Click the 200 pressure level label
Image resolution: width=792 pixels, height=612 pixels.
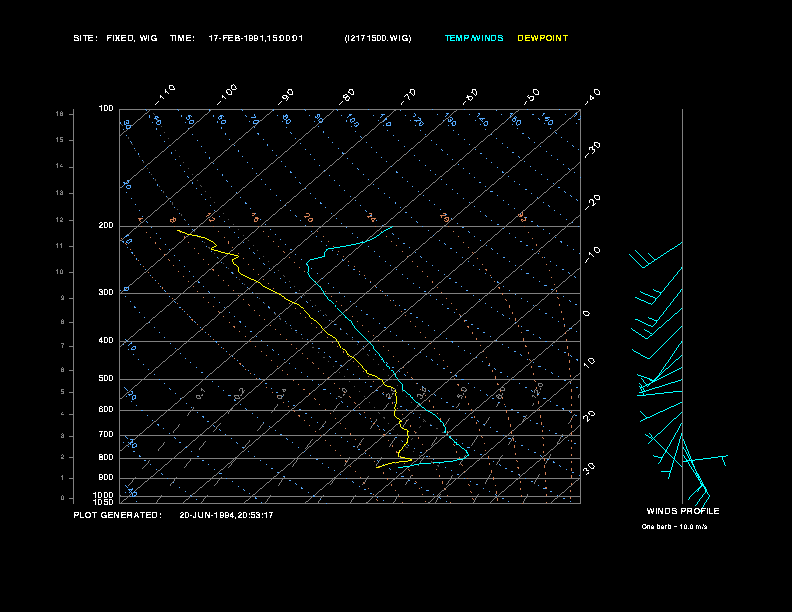(106, 226)
